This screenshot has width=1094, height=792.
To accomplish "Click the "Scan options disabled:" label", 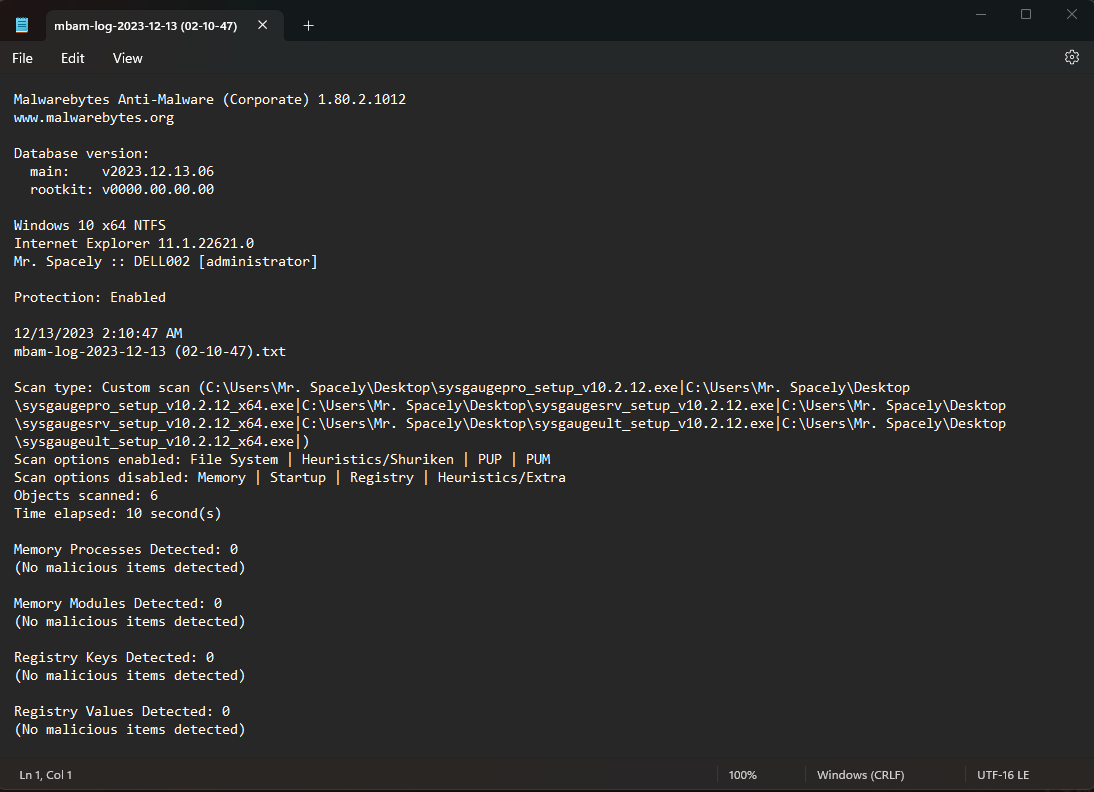I will (102, 478).
